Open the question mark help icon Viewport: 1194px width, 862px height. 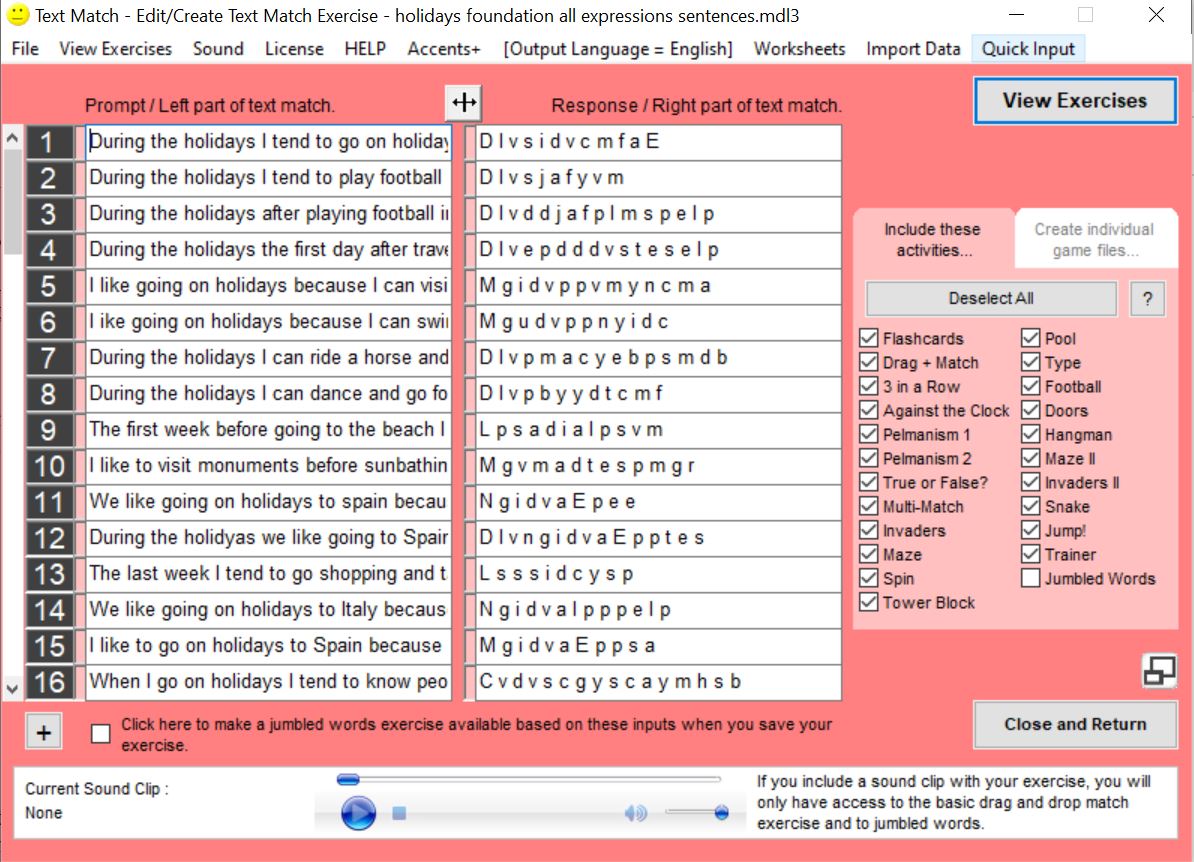(1147, 298)
